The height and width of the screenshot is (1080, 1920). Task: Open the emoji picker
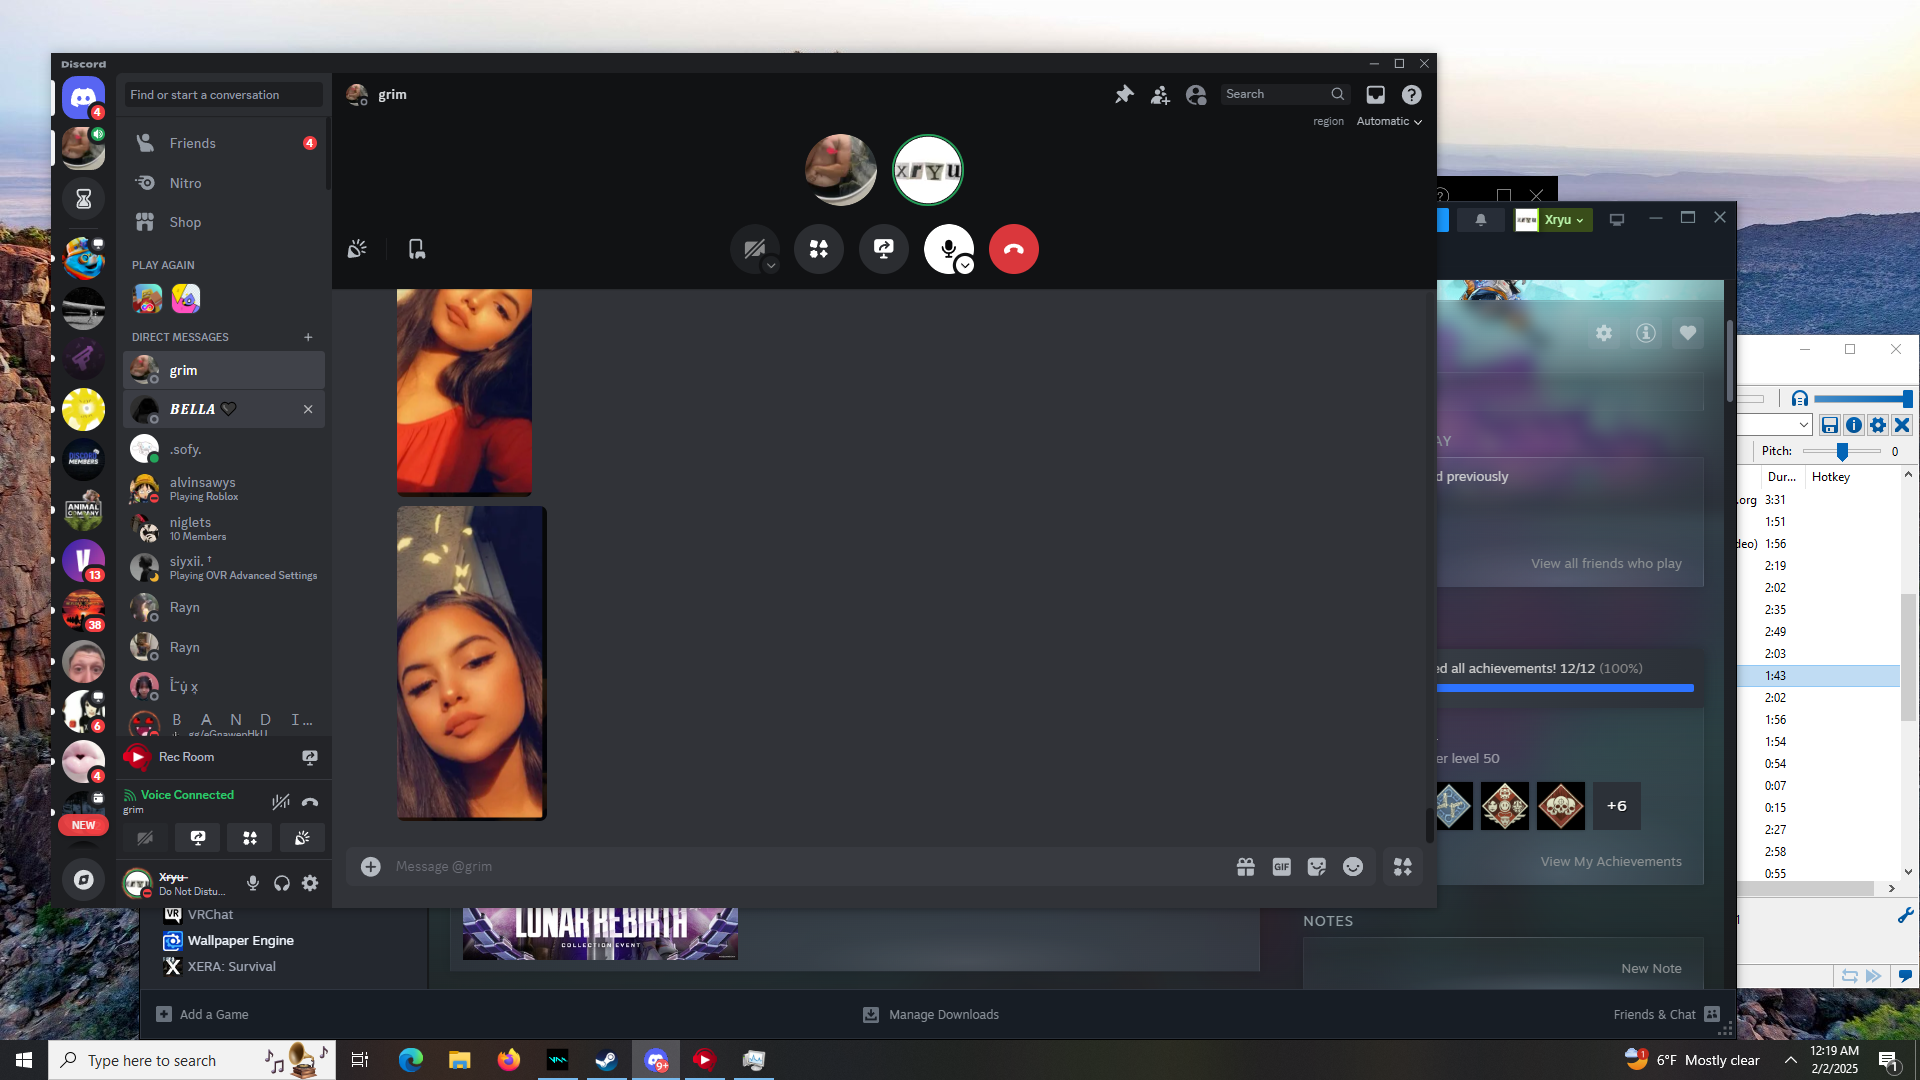pos(1353,867)
